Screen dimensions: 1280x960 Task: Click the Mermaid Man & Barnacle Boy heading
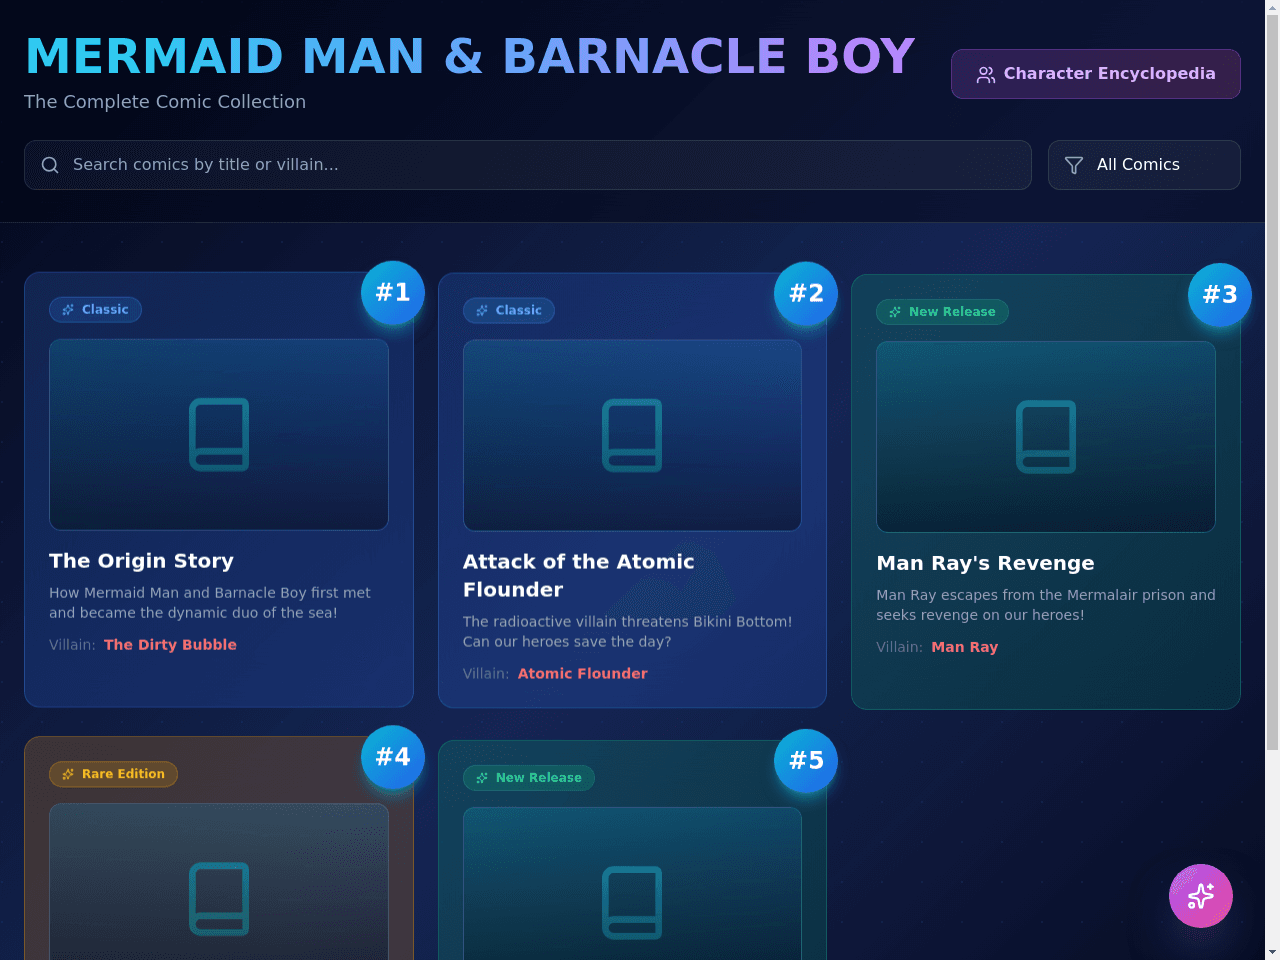click(470, 56)
